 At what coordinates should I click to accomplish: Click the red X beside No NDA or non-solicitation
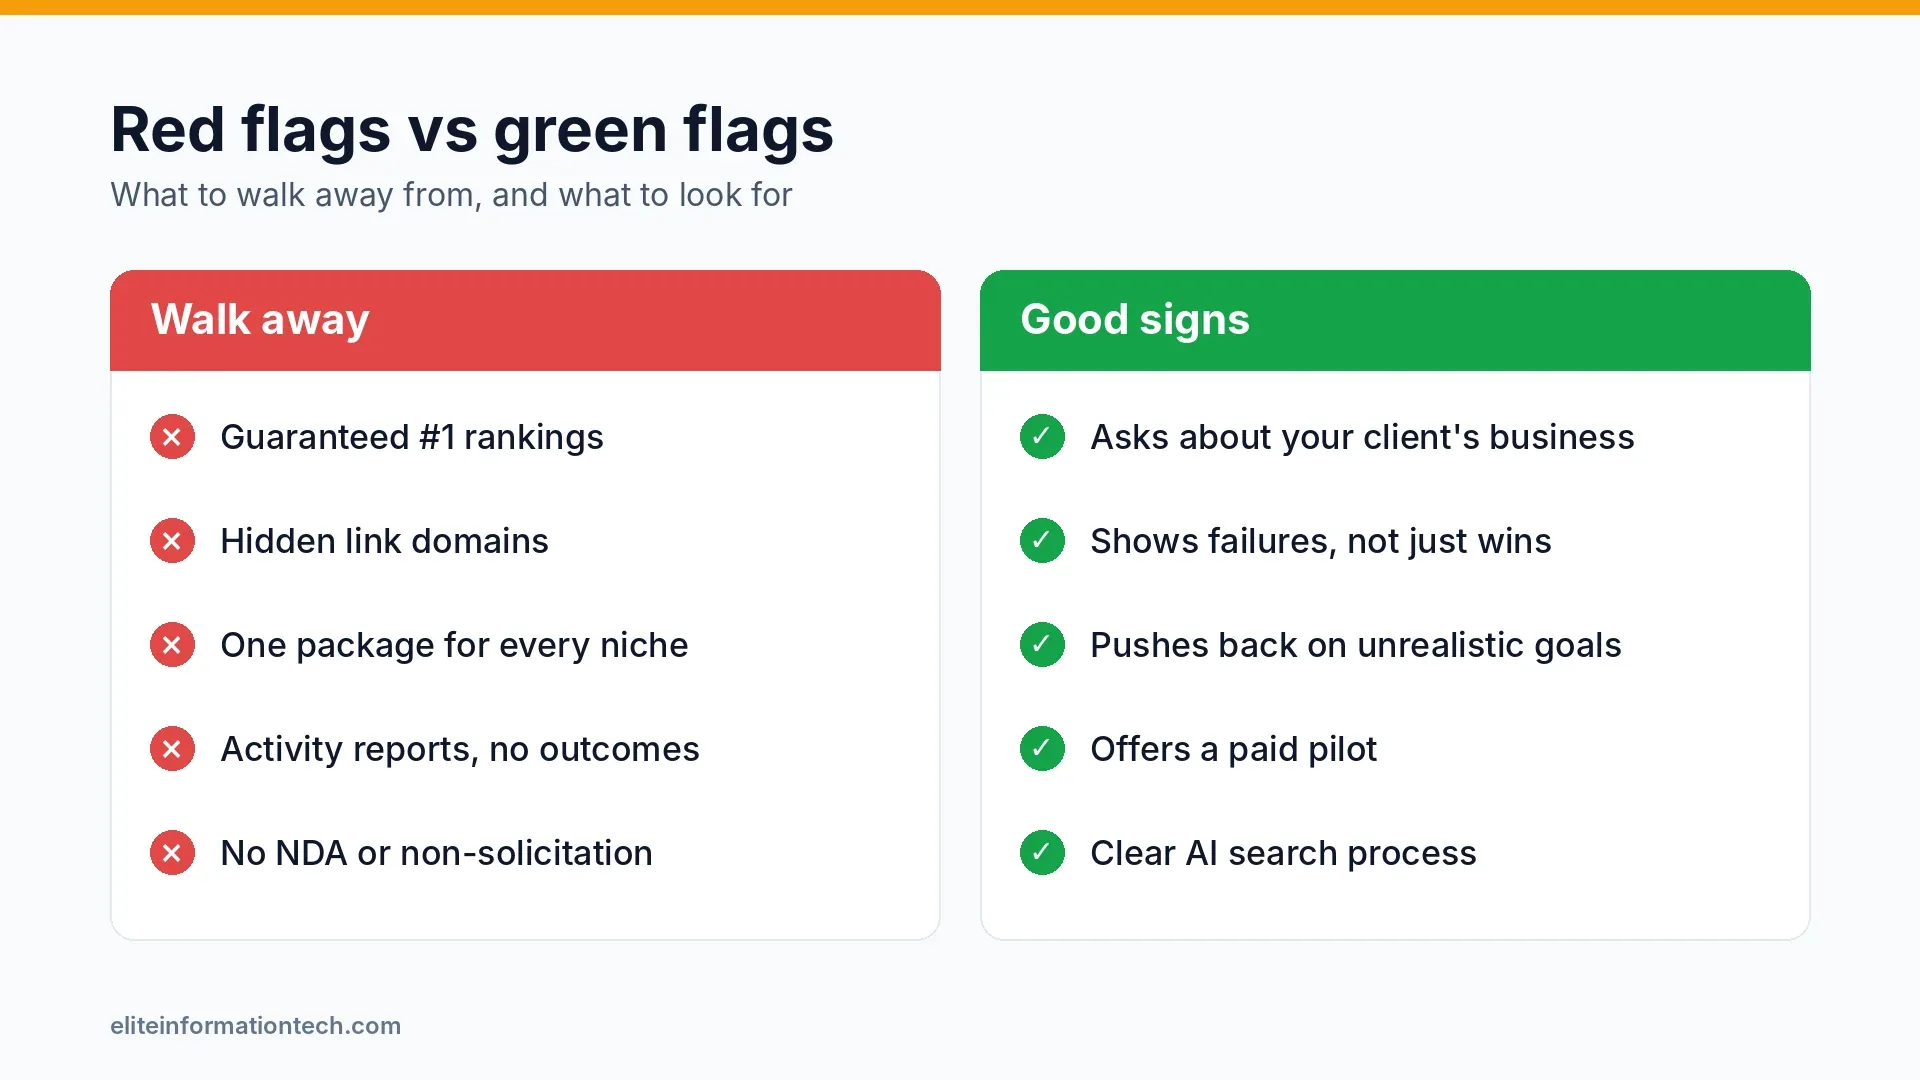[172, 853]
